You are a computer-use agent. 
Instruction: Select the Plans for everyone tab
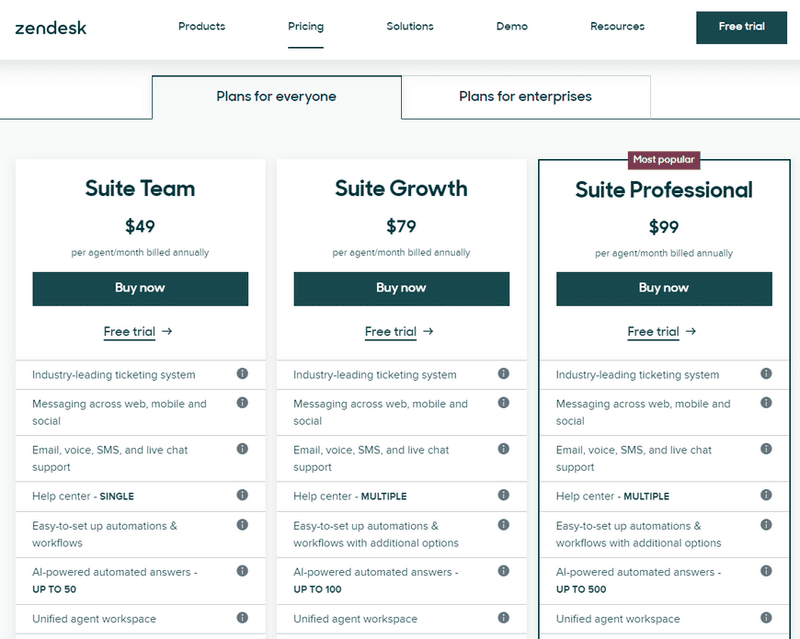276,96
